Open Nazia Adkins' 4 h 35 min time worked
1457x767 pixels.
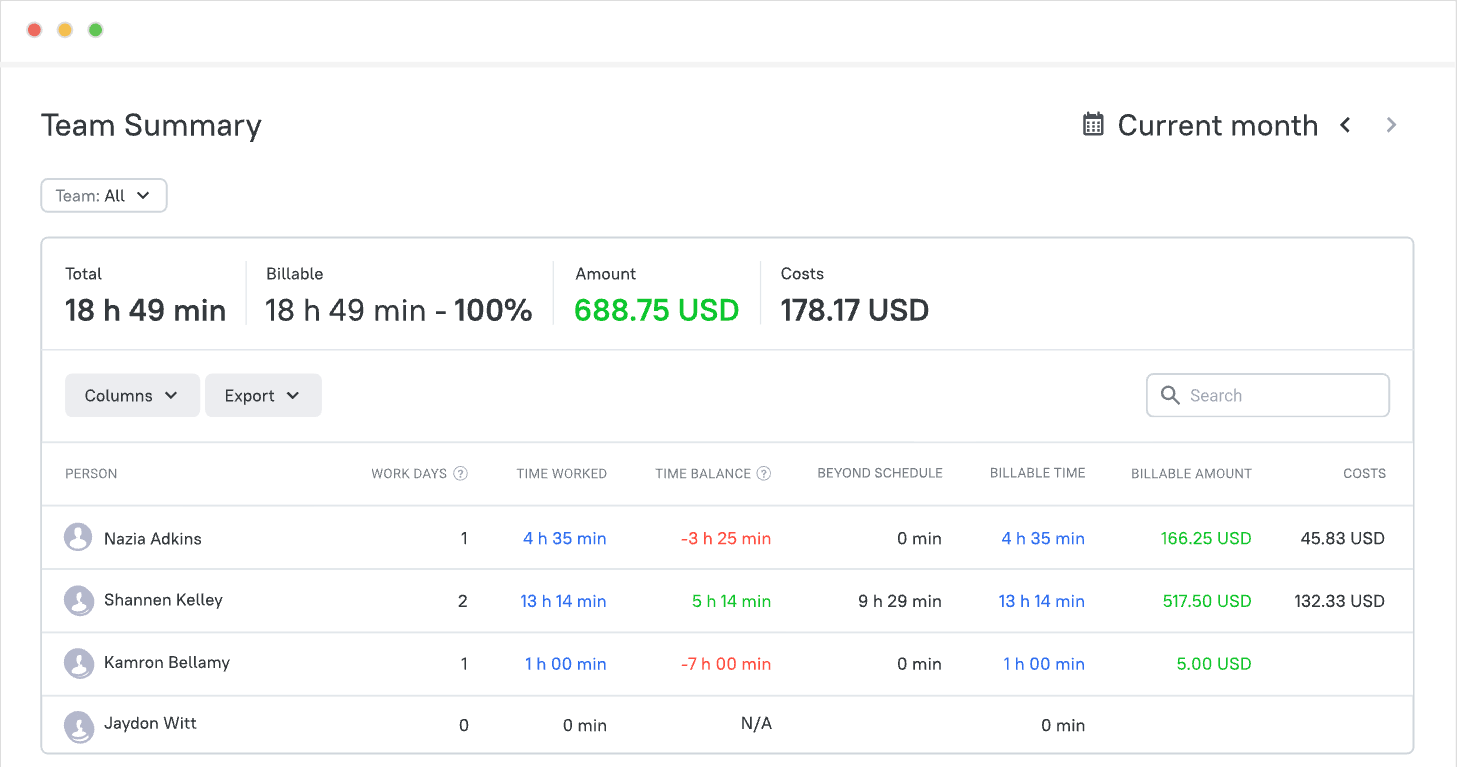pos(565,538)
